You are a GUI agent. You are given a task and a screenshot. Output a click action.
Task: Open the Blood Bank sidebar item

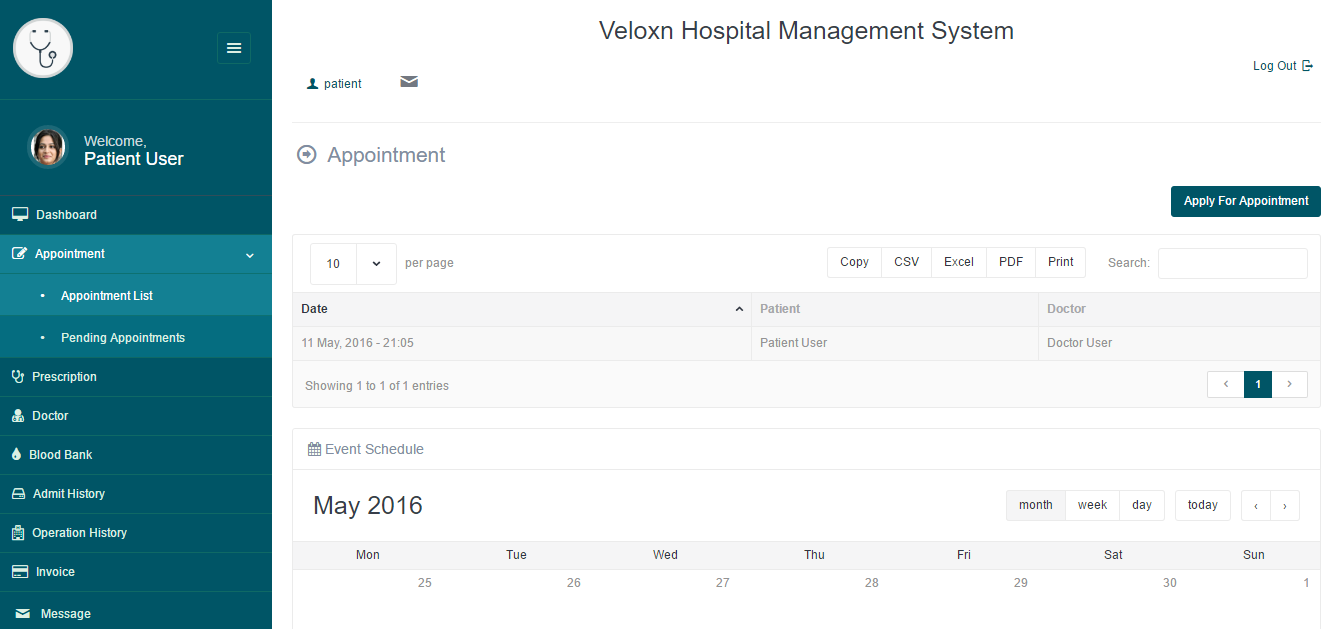coord(60,455)
